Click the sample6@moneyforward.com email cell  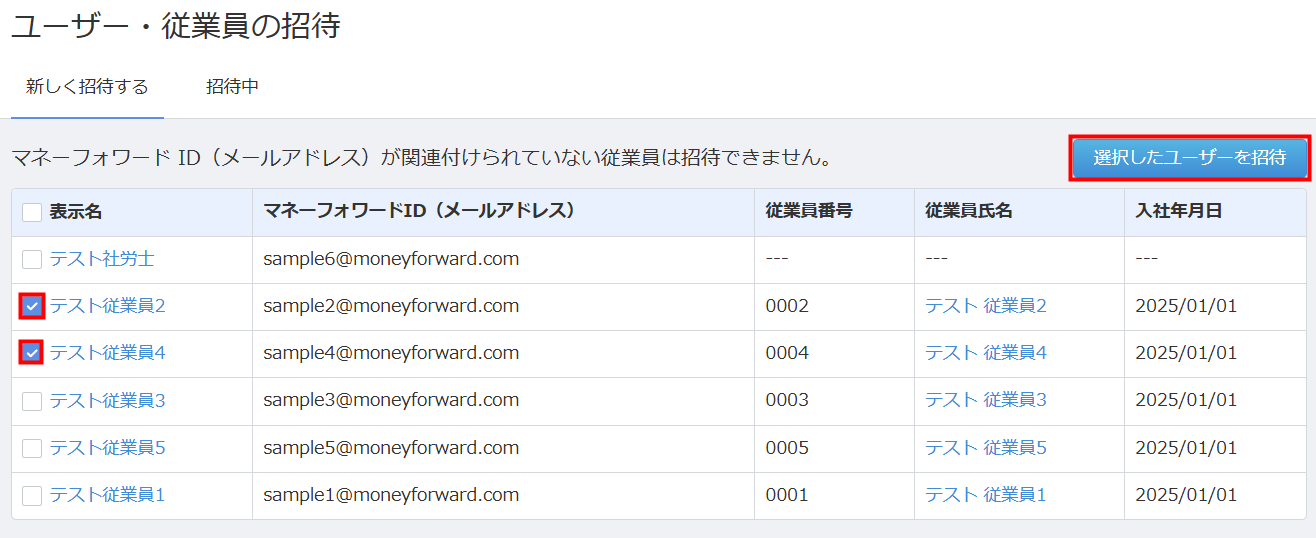(x=391, y=259)
